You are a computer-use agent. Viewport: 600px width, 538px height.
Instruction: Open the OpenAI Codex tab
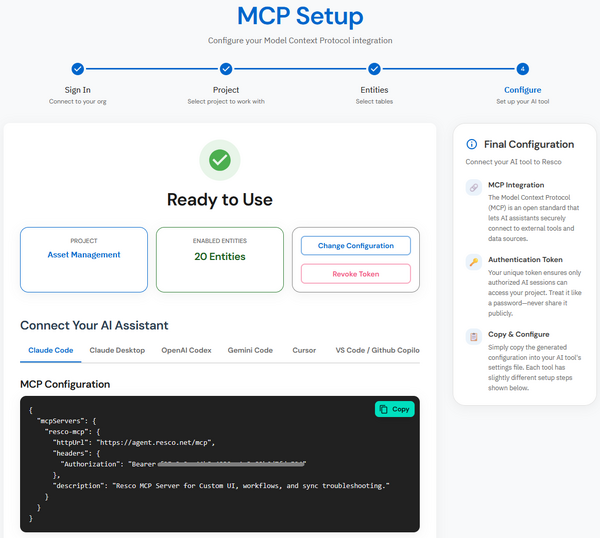click(187, 350)
